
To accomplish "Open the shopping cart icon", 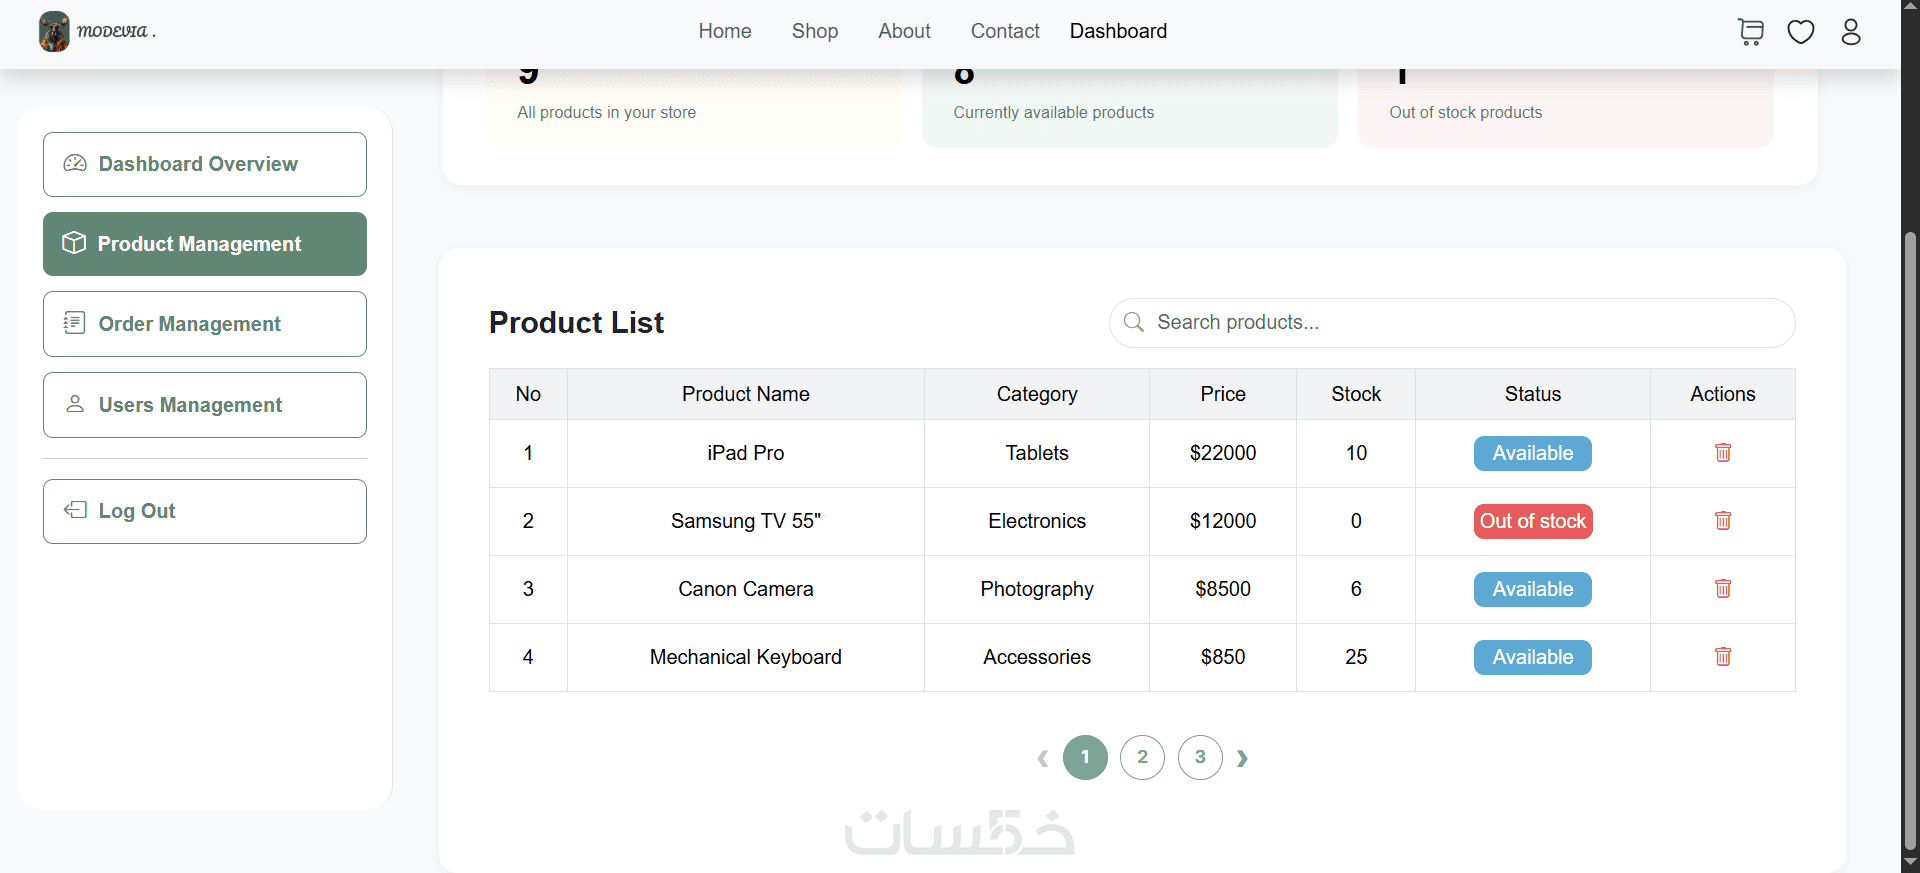I will click(1750, 32).
